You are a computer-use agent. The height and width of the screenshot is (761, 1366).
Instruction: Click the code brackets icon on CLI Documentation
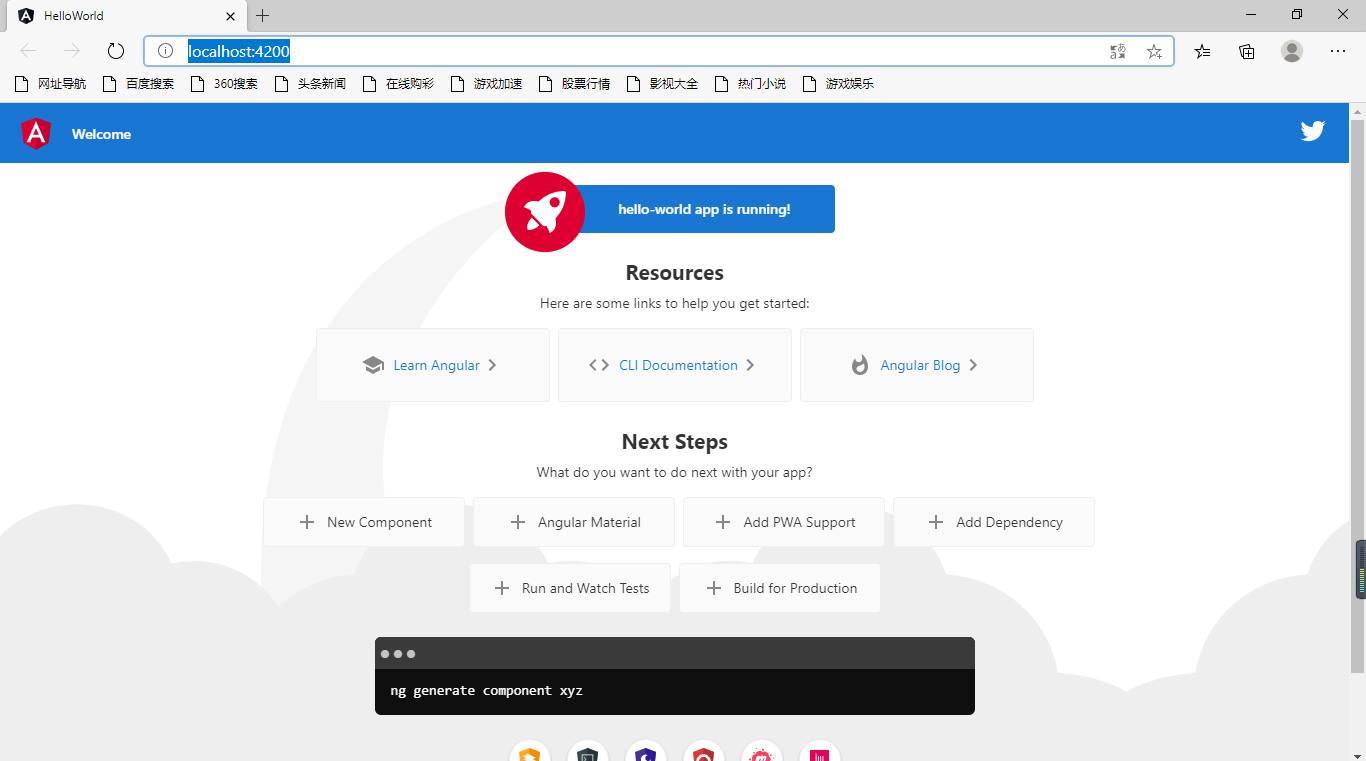coord(599,365)
